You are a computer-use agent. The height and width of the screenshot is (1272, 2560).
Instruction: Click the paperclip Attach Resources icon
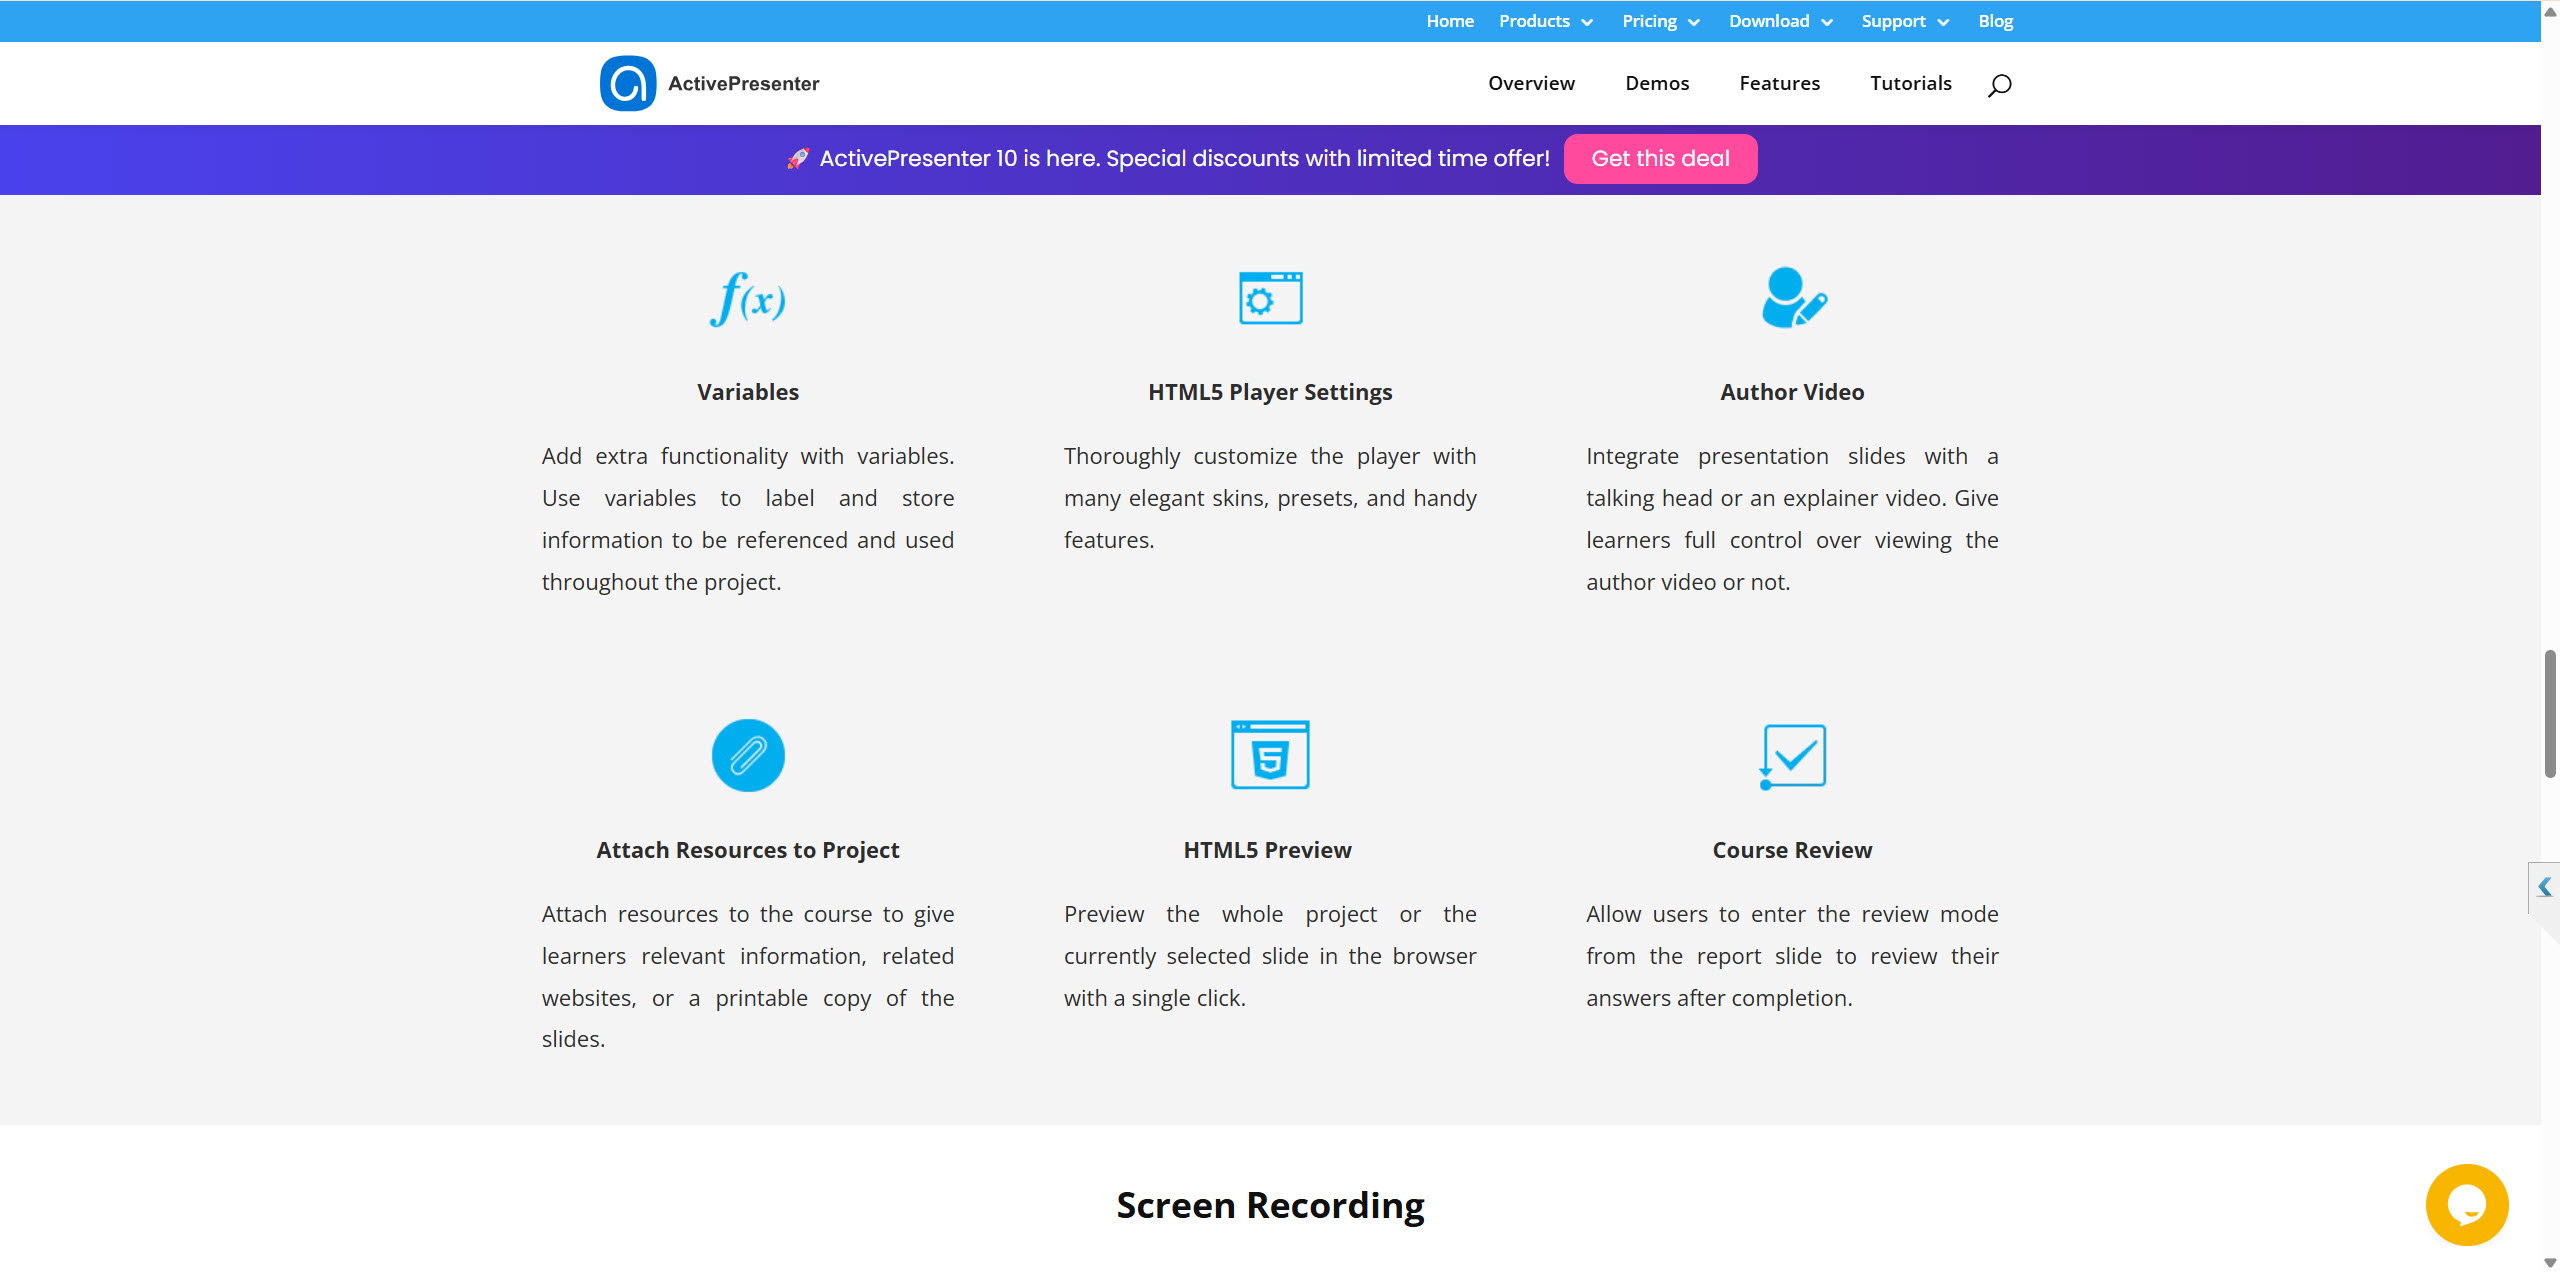748,755
